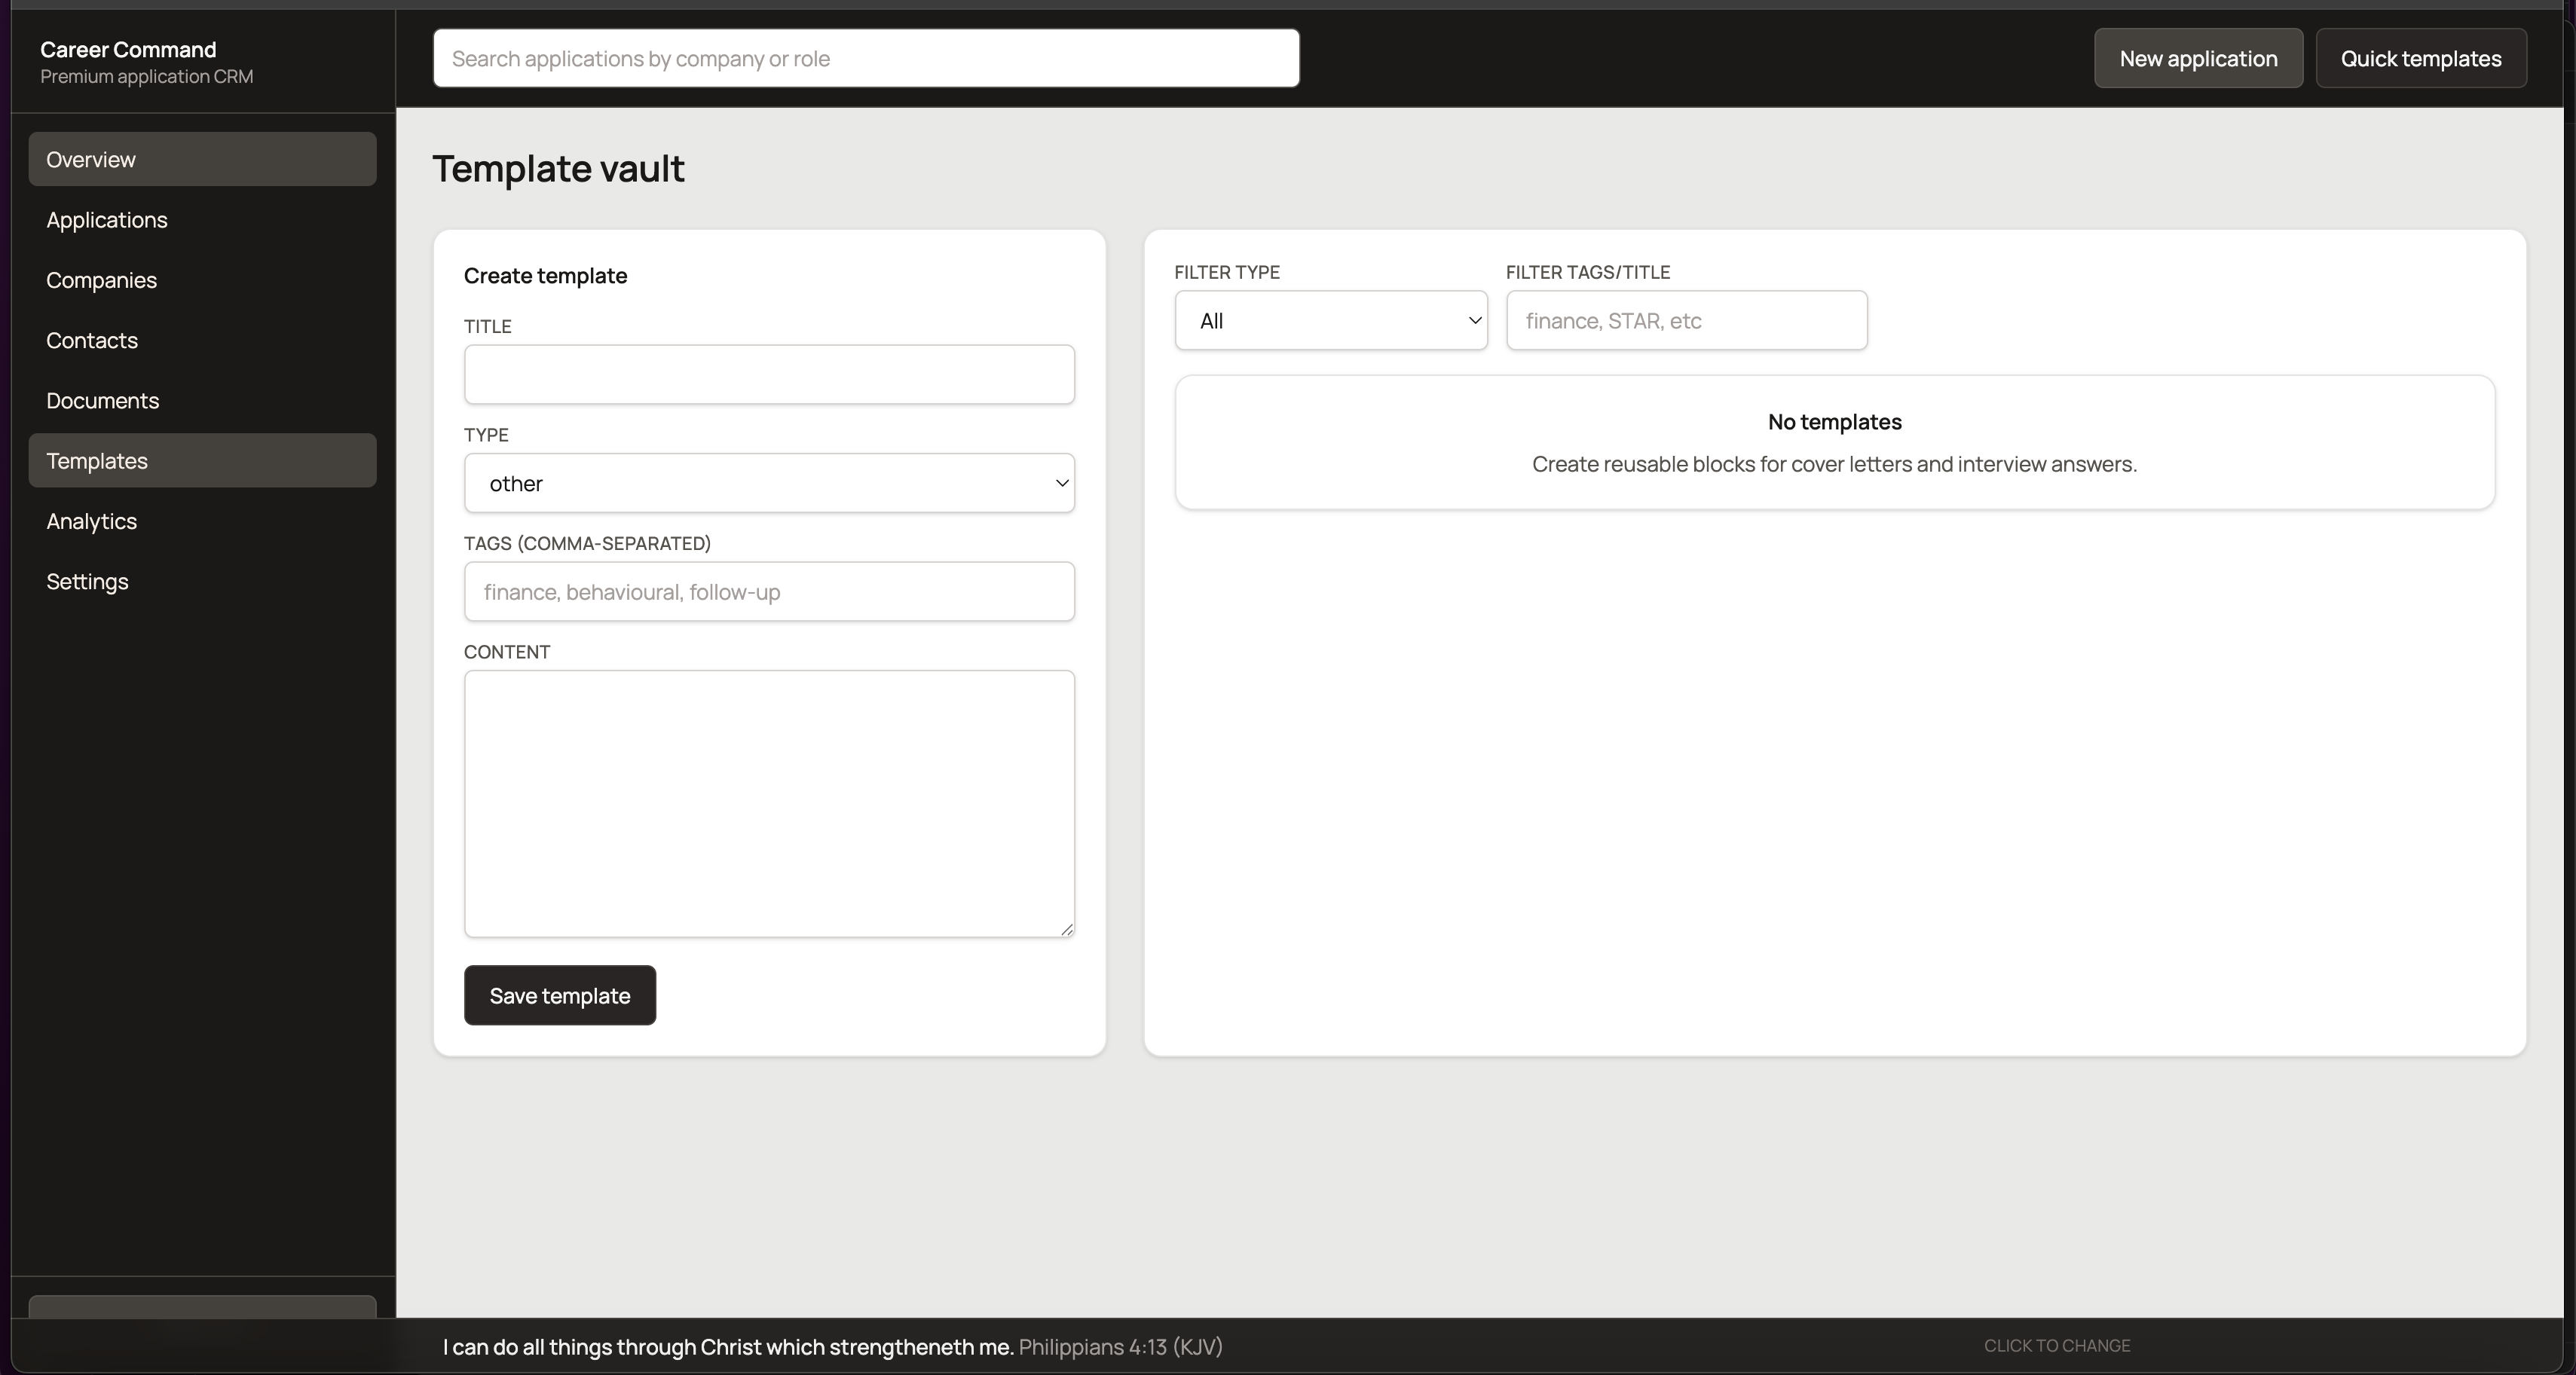
Task: Click CLICK TO CHANGE on the verse bar
Action: tap(2055, 1344)
